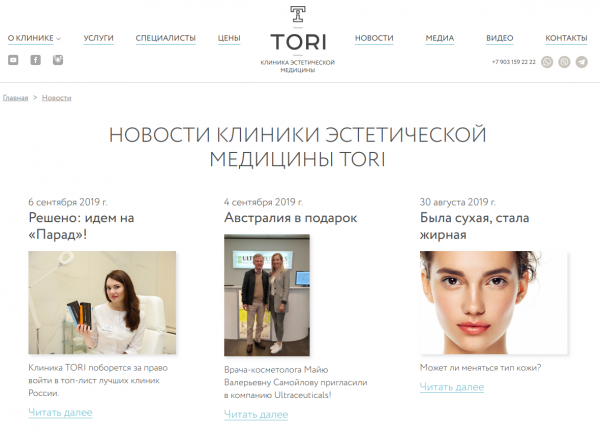
Task: Expand the О КЛИНИКЕ dropdown arrow
Action: [59, 39]
